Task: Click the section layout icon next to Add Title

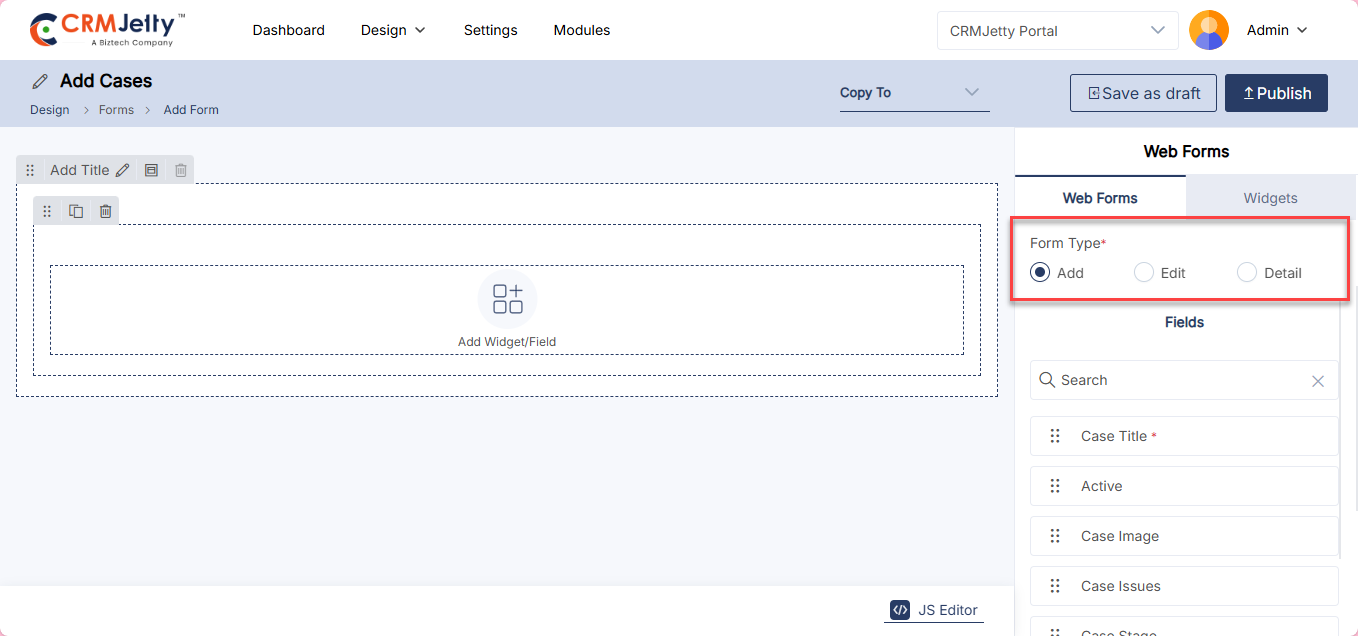Action: click(x=151, y=170)
